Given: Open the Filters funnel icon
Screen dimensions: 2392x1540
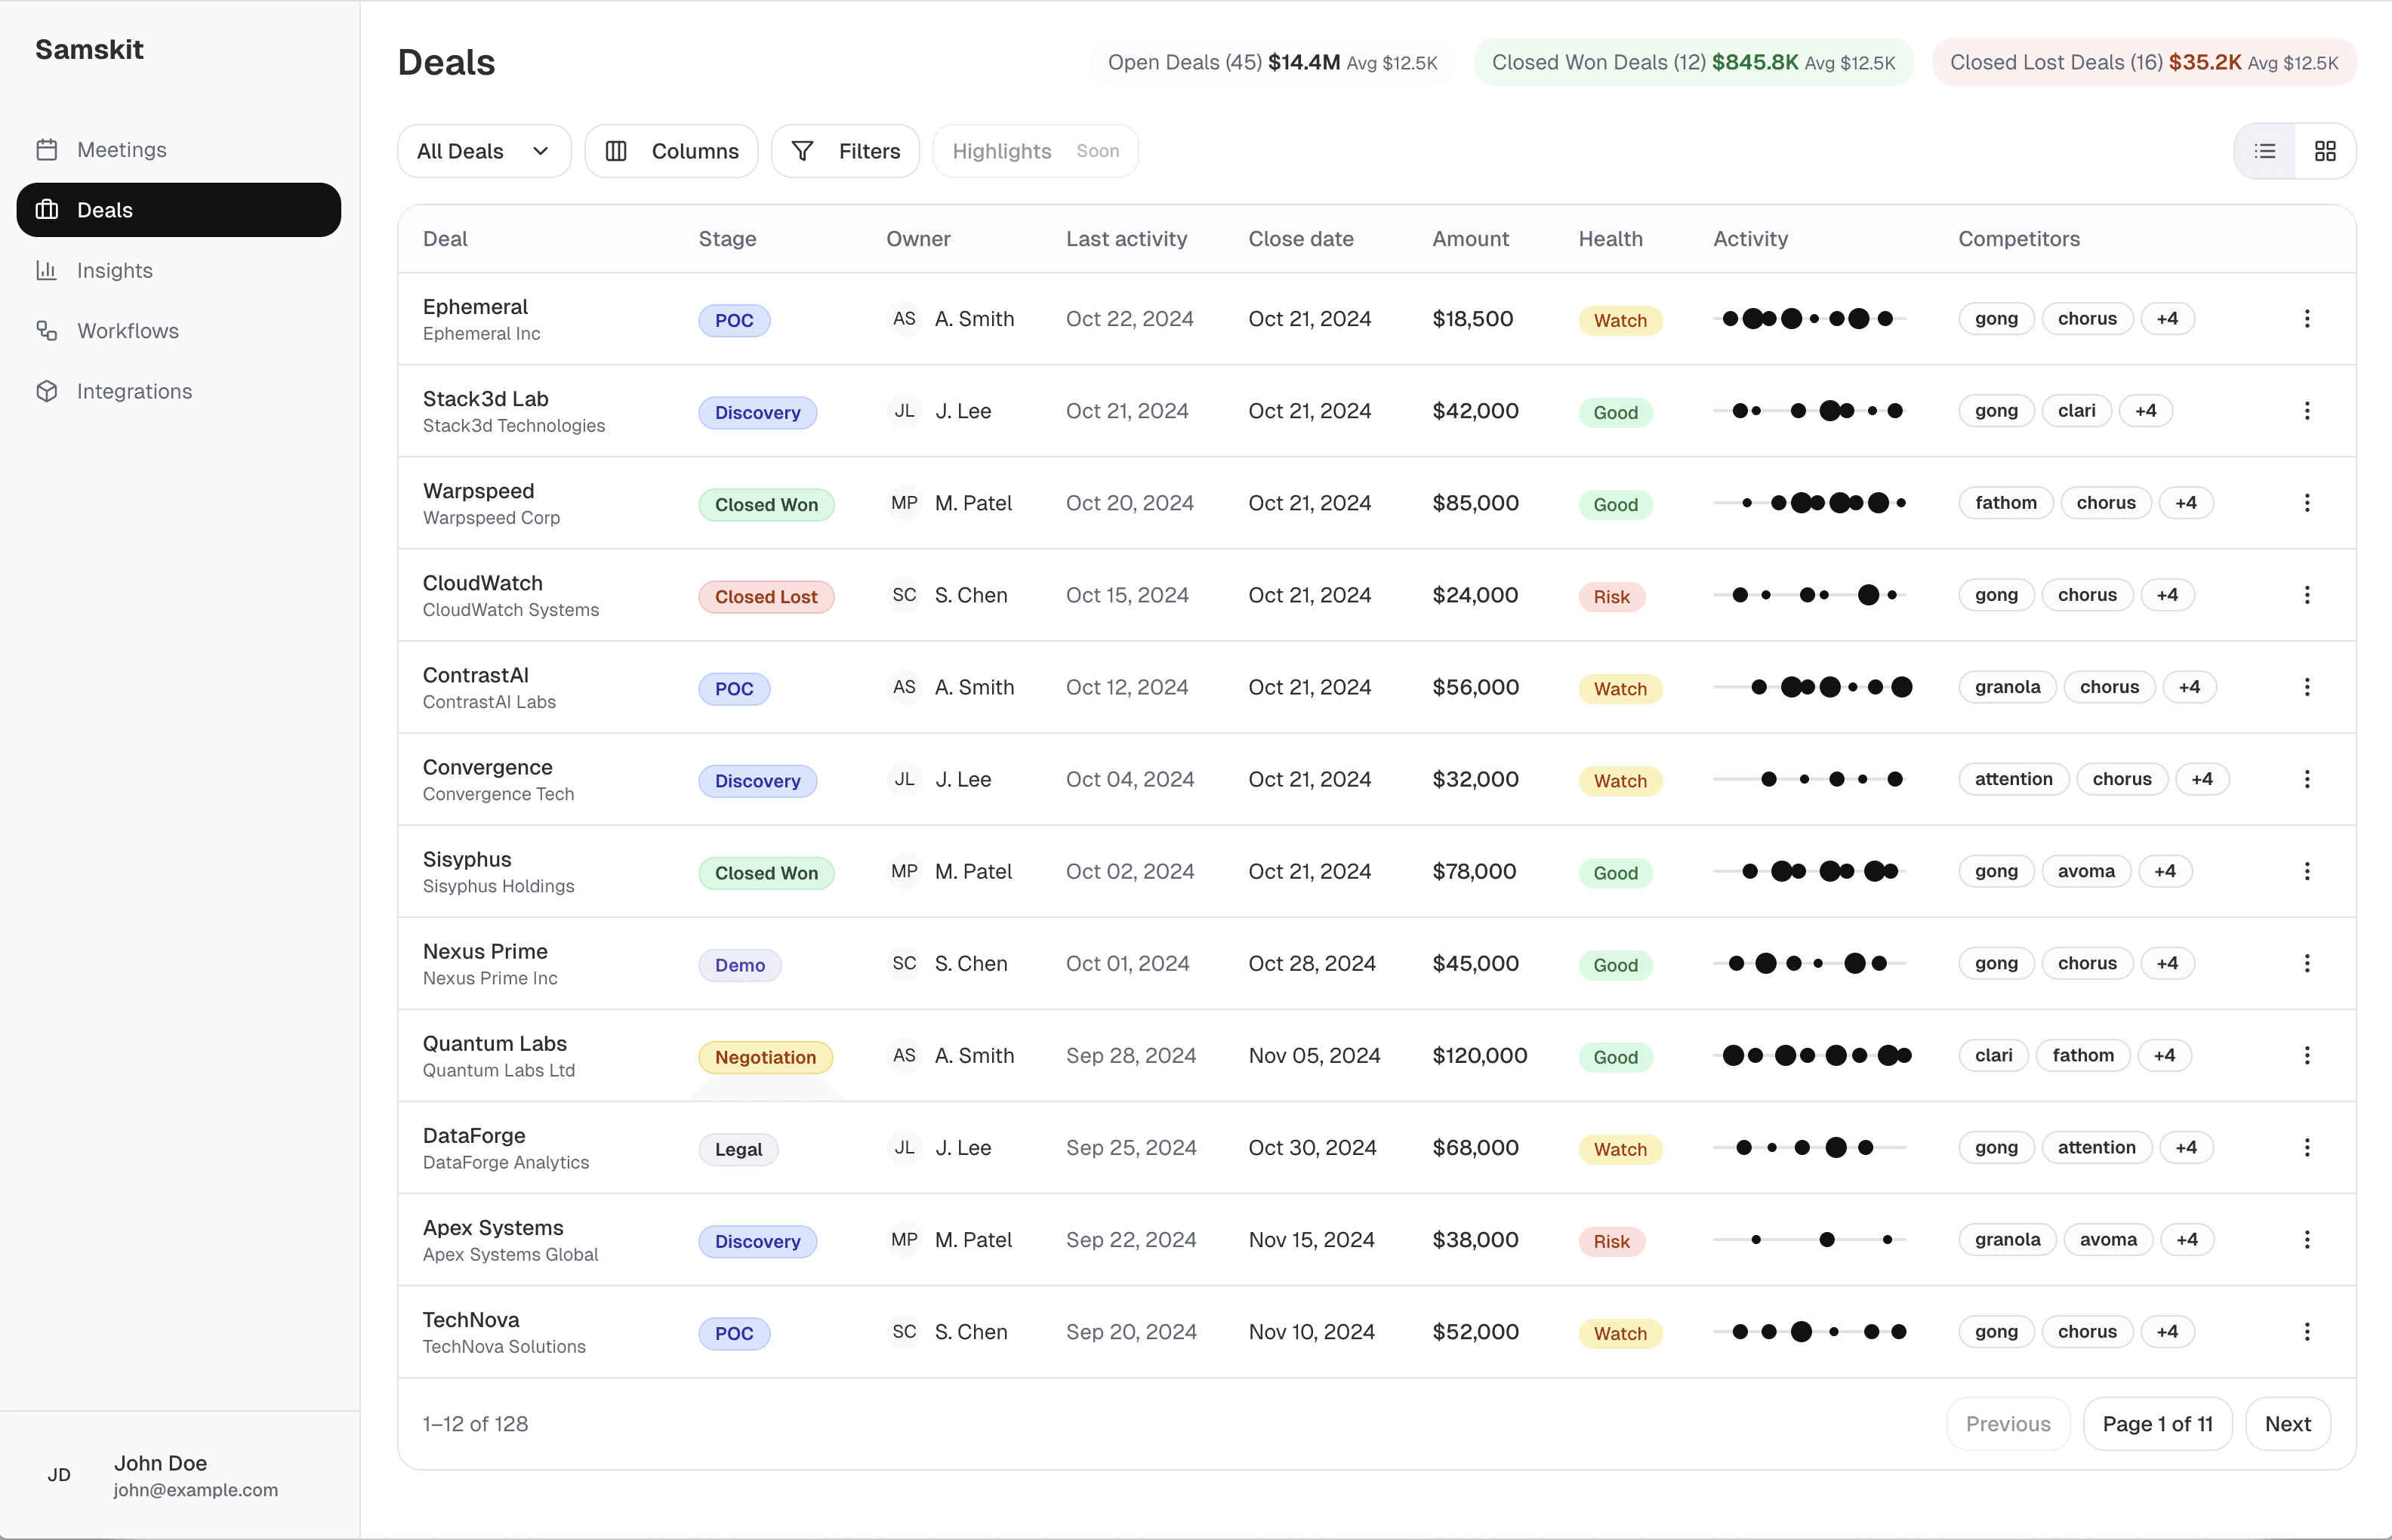Looking at the screenshot, I should point(804,150).
